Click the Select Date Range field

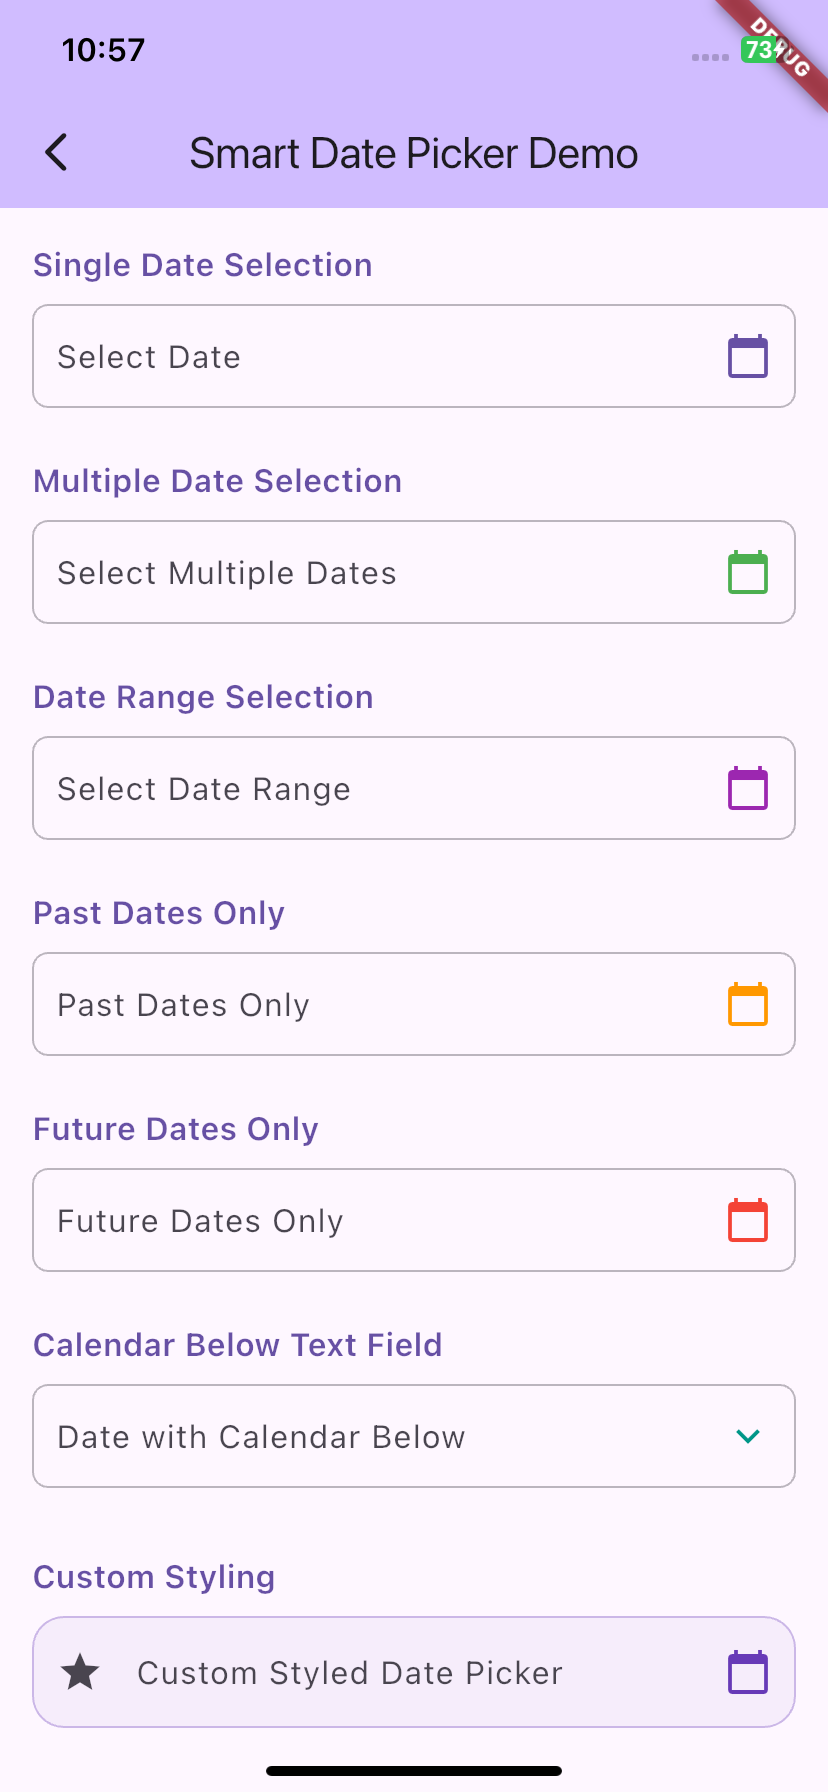(414, 788)
